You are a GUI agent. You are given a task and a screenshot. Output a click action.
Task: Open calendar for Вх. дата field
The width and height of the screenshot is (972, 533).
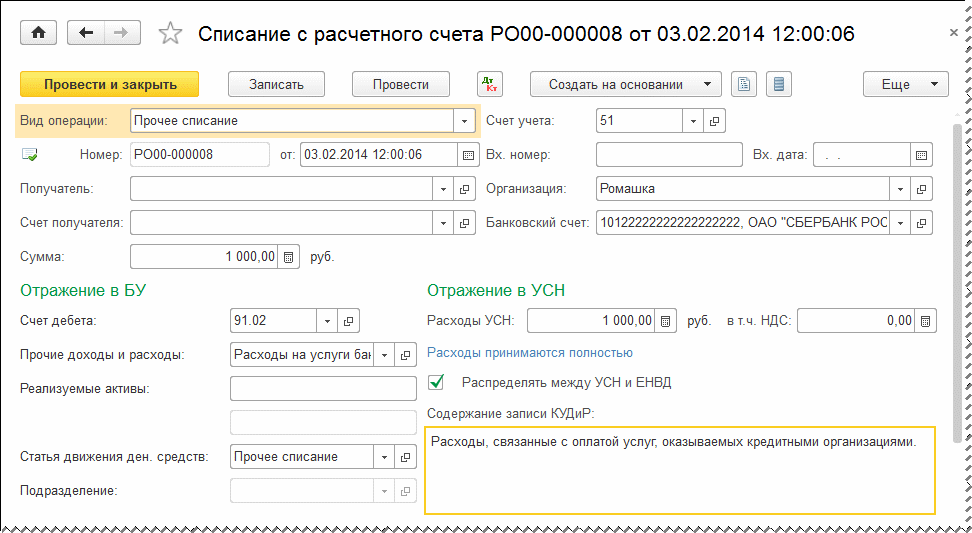click(921, 155)
